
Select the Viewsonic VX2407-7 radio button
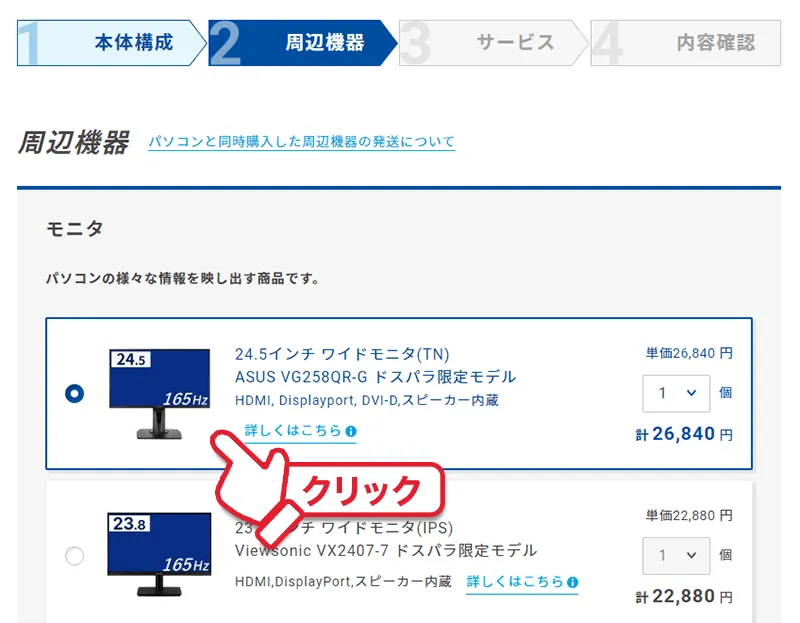(74, 556)
